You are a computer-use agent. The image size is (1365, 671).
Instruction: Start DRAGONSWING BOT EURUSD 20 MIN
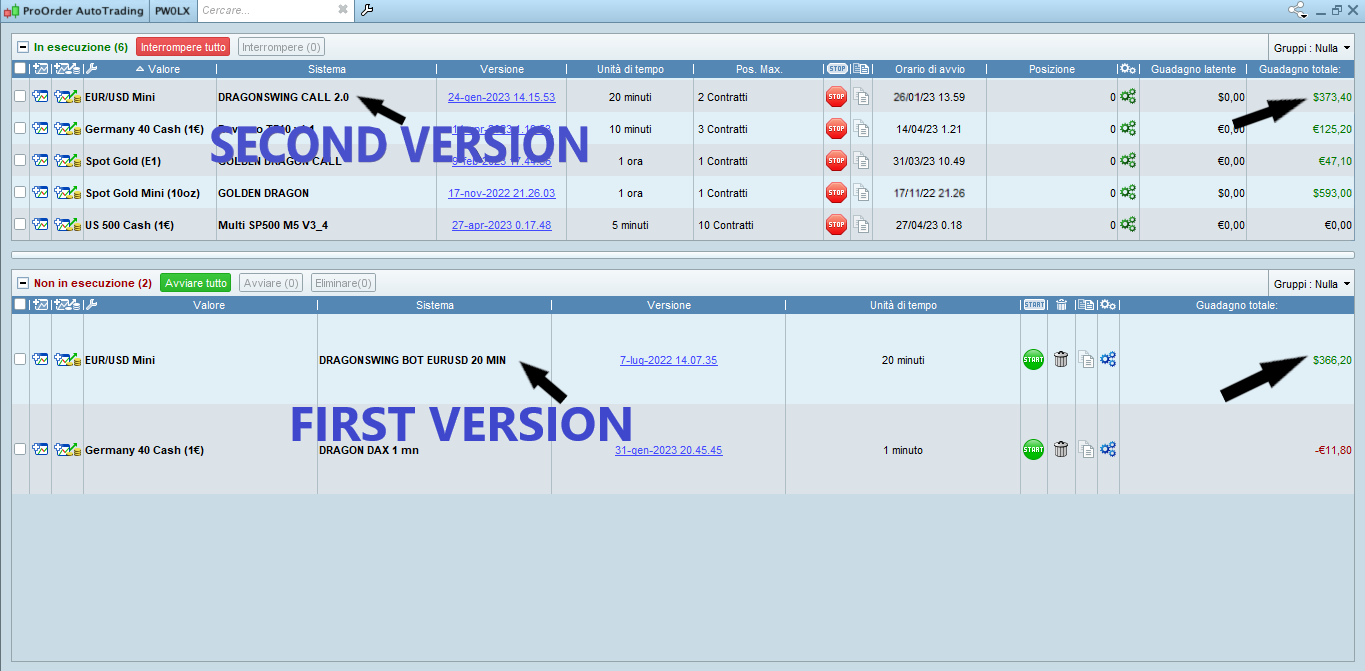(1033, 360)
